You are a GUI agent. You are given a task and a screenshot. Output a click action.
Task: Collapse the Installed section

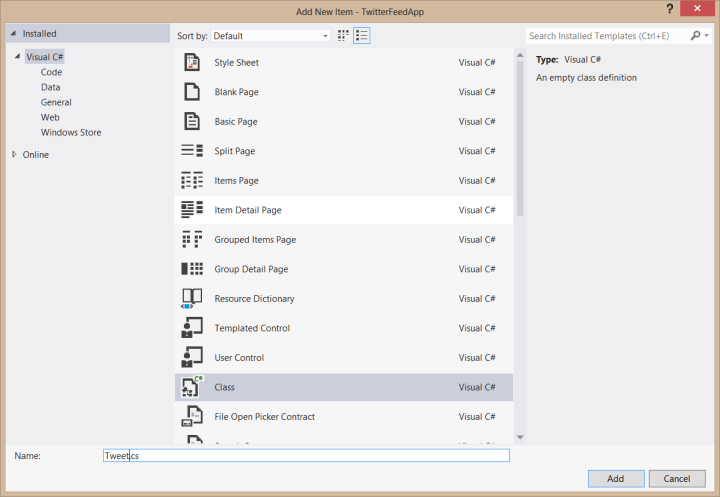click(13, 33)
